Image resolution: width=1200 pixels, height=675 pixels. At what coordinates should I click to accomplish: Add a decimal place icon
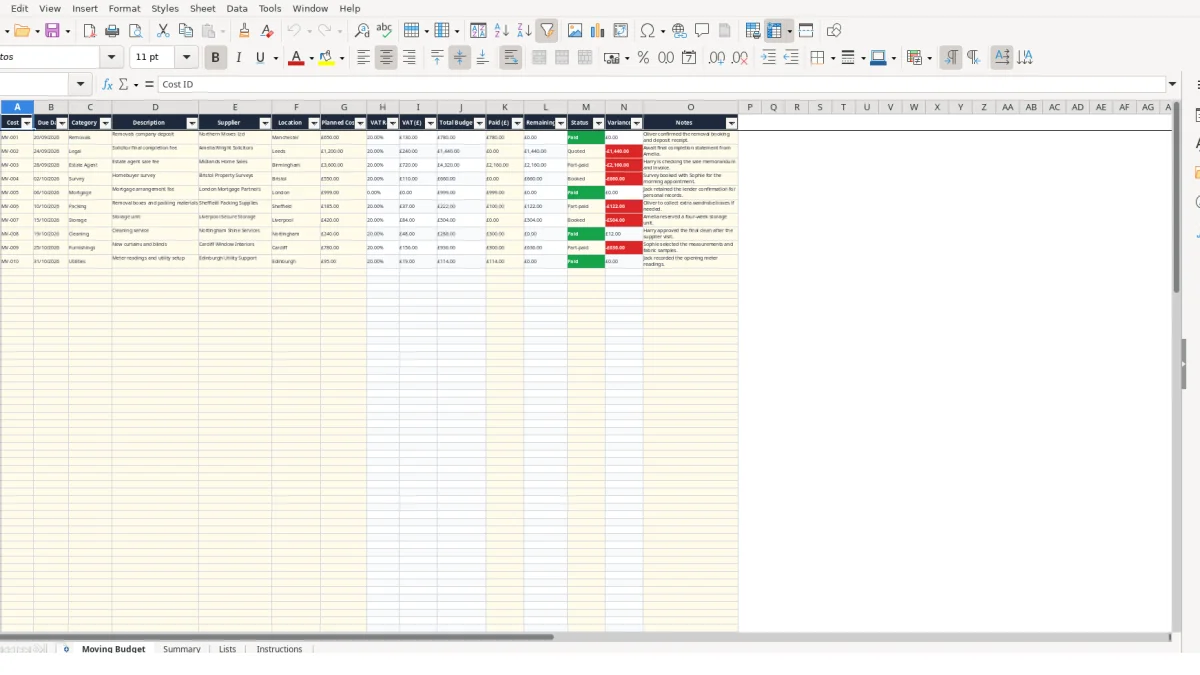click(x=717, y=58)
